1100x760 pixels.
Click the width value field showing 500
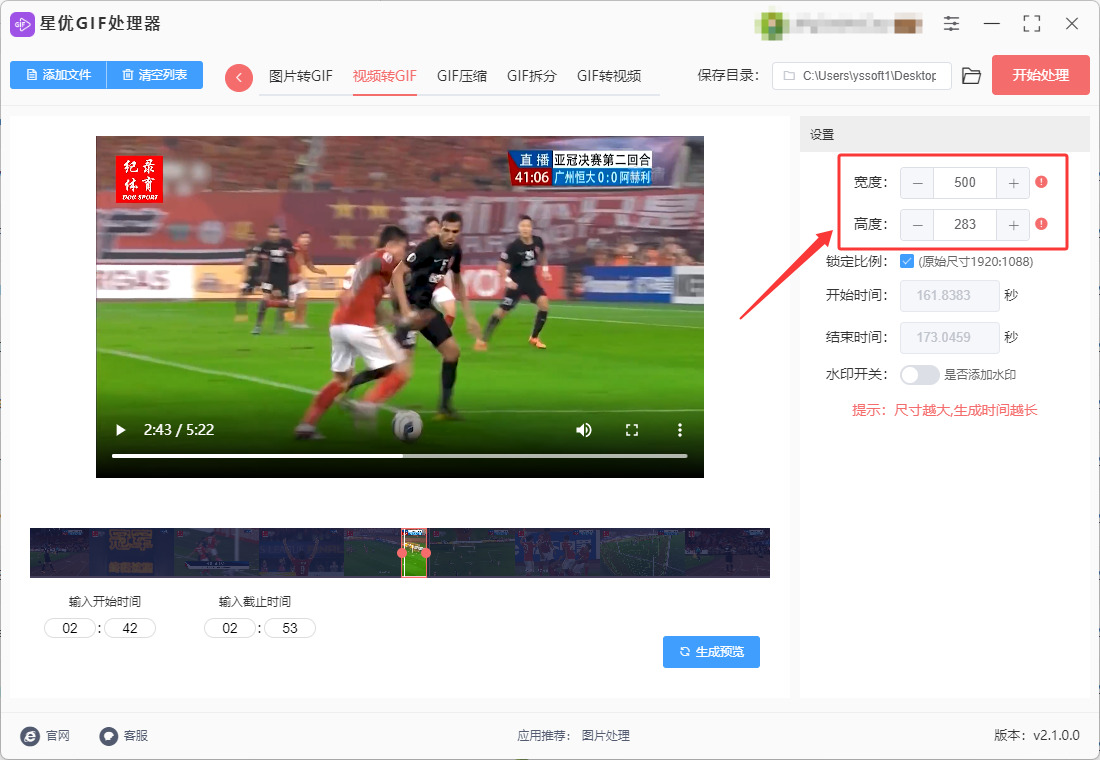click(x=965, y=183)
